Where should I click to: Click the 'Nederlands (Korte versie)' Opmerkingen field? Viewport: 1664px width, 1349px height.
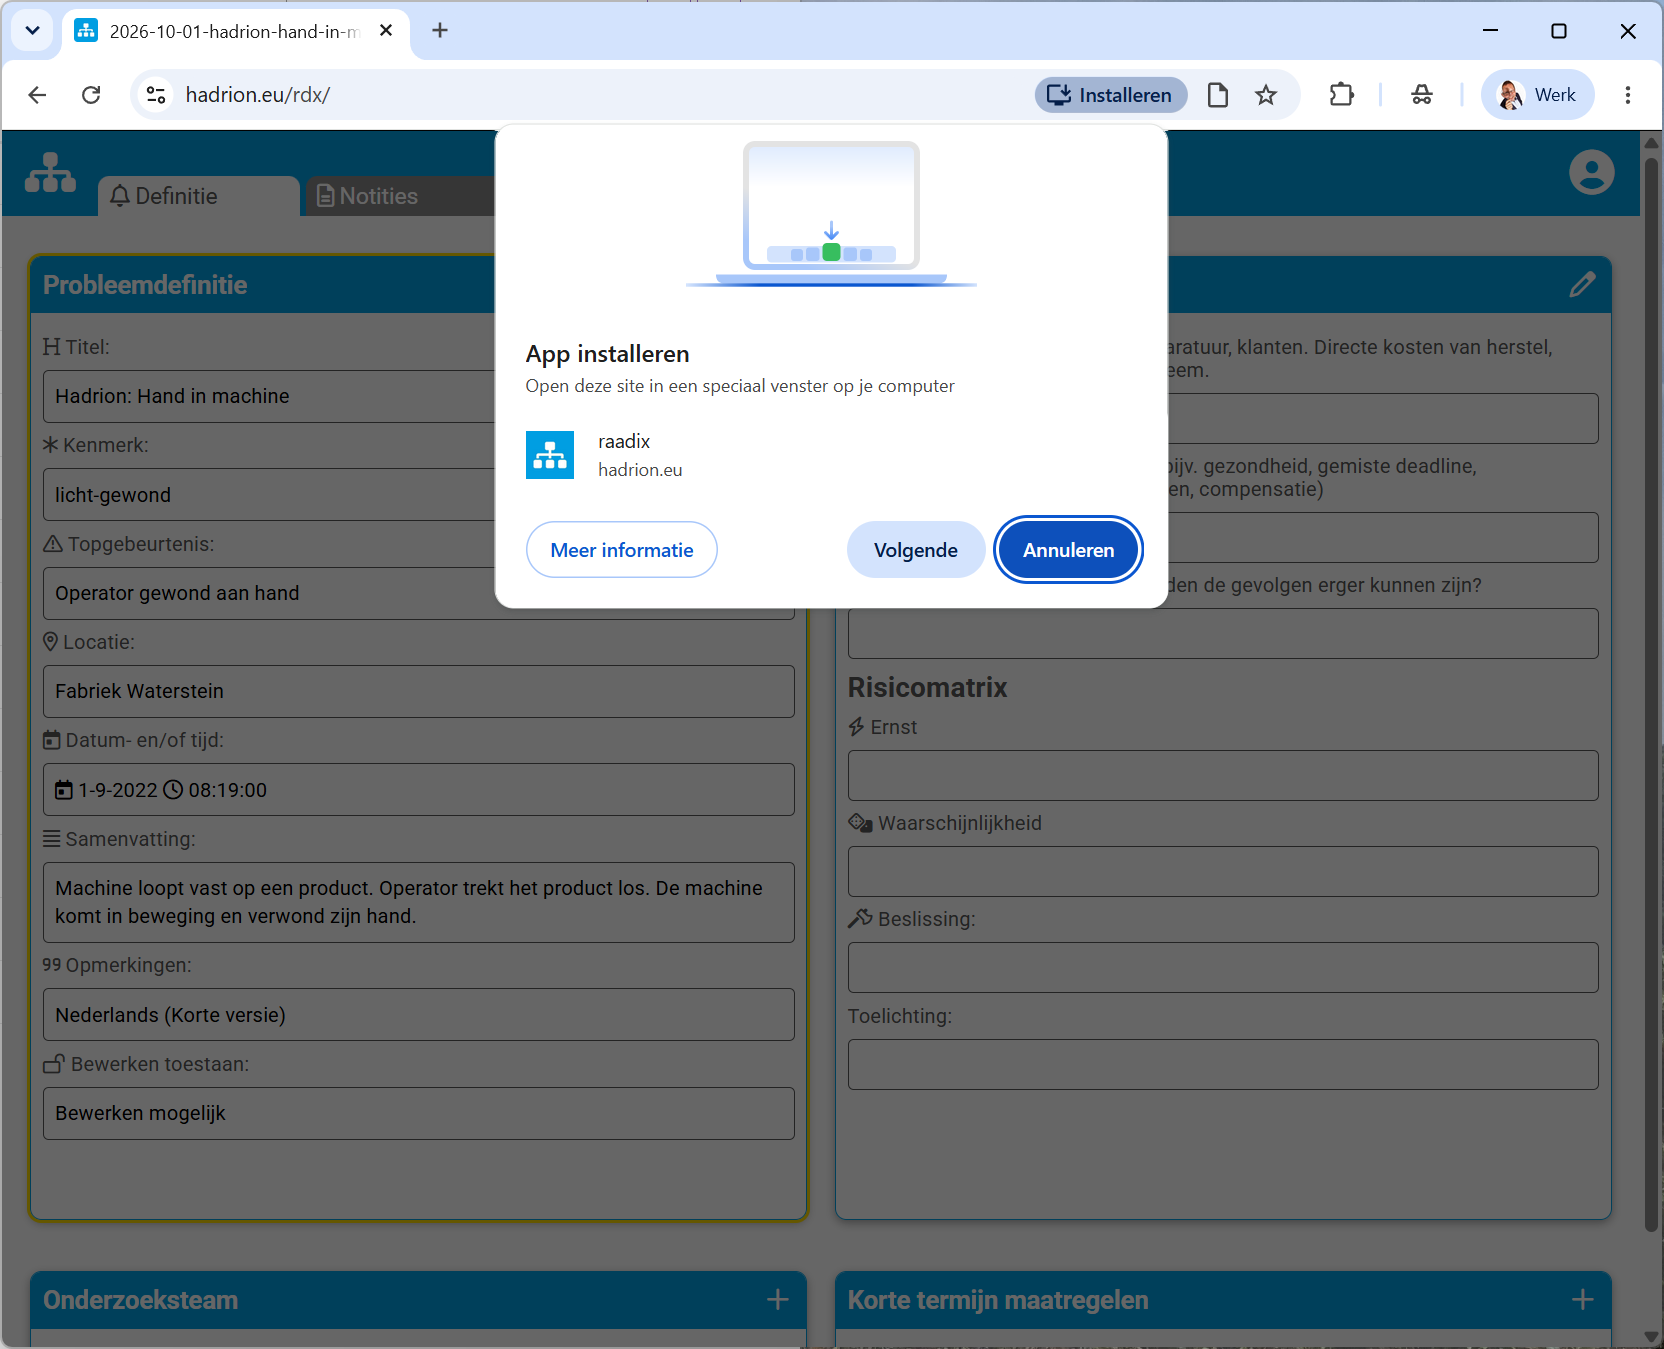click(x=419, y=1015)
